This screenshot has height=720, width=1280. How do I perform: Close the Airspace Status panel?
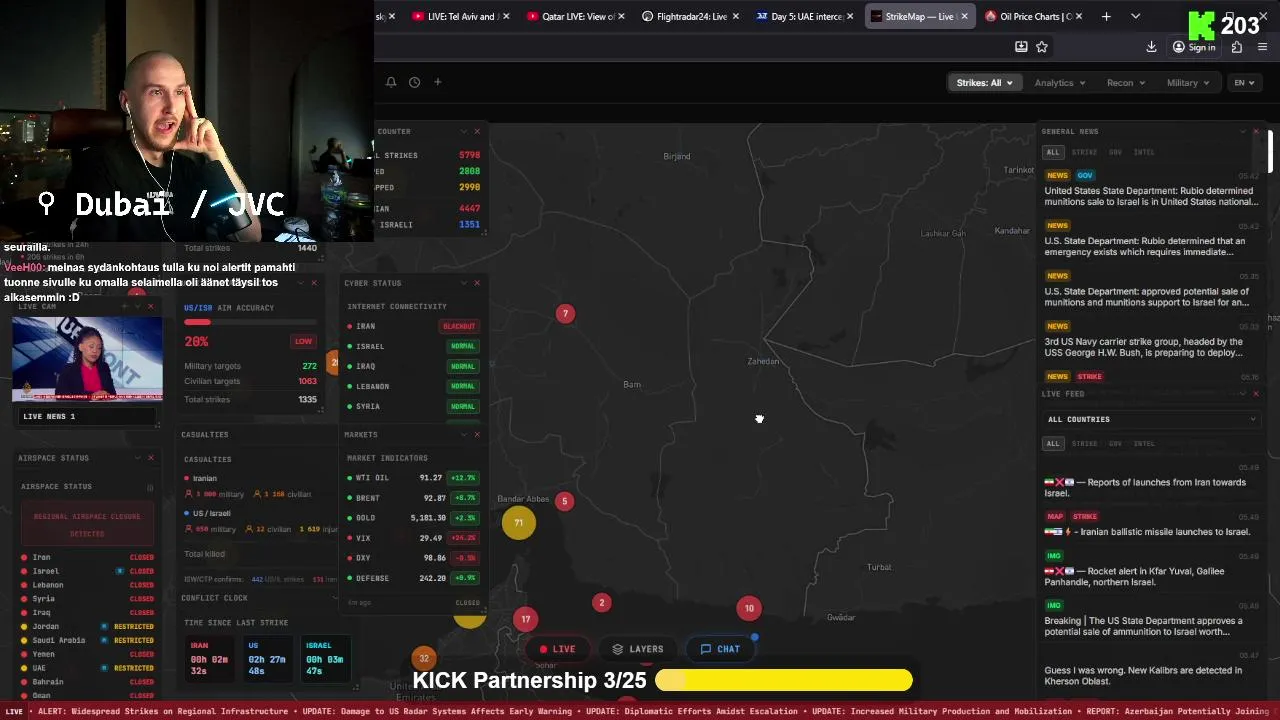pyautogui.click(x=151, y=458)
